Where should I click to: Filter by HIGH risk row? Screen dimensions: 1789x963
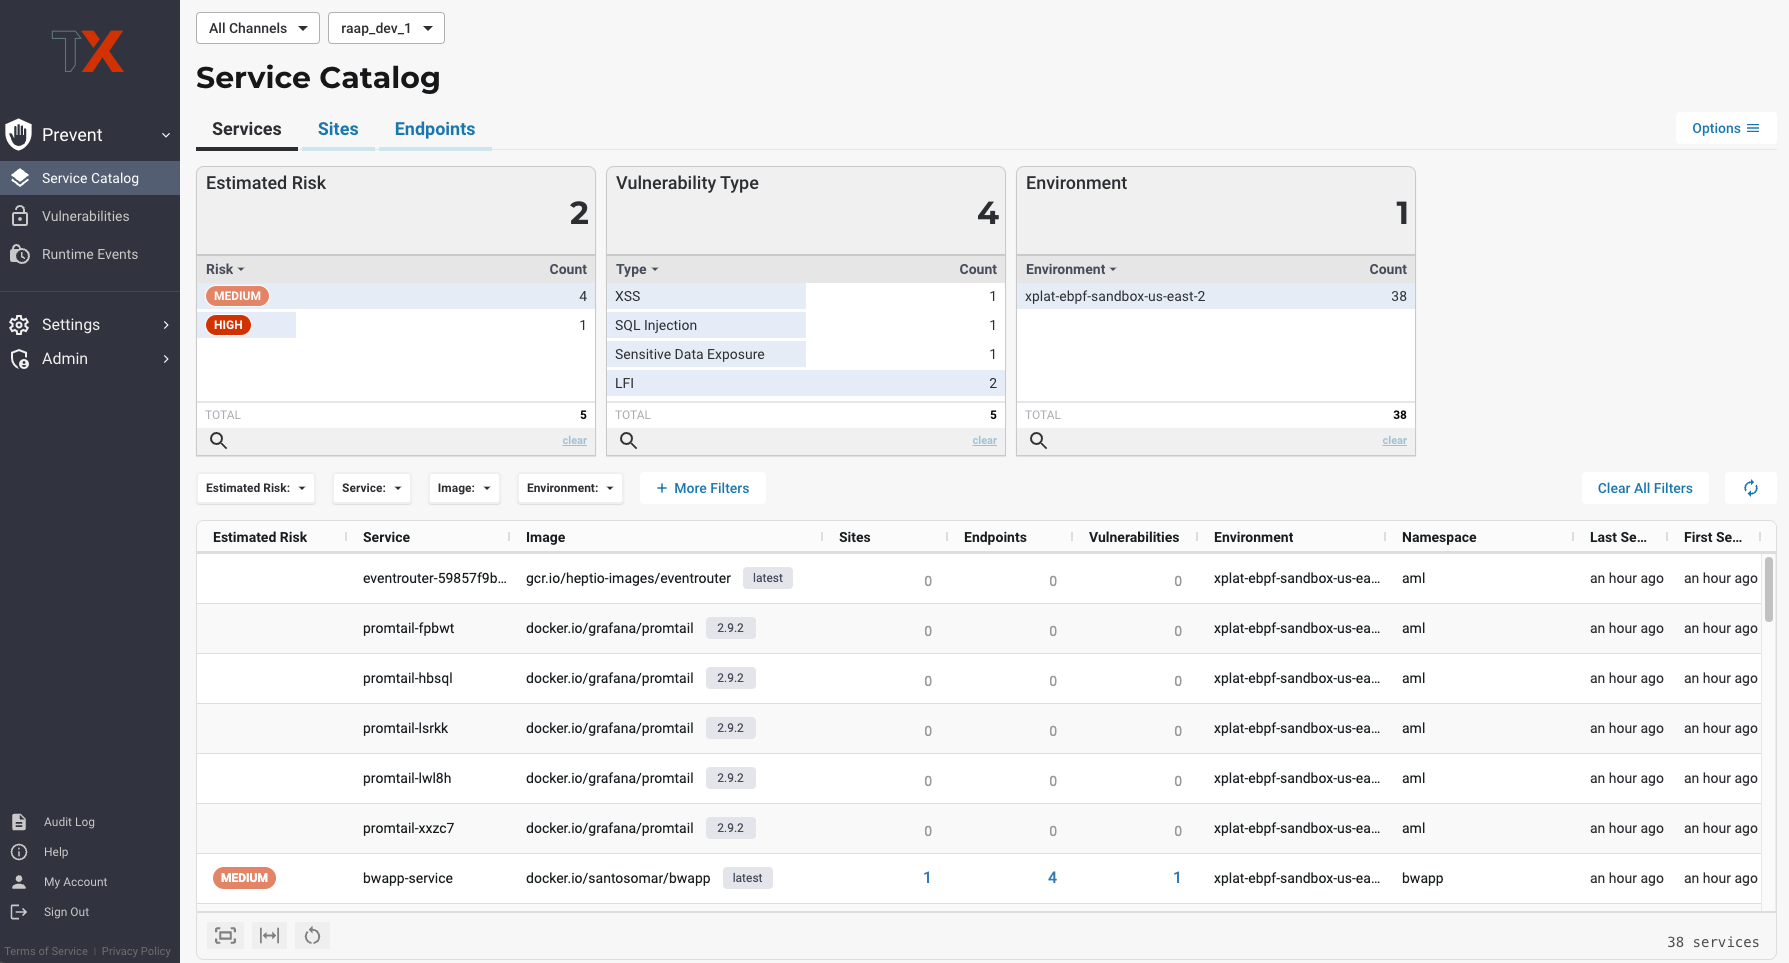[x=396, y=325]
